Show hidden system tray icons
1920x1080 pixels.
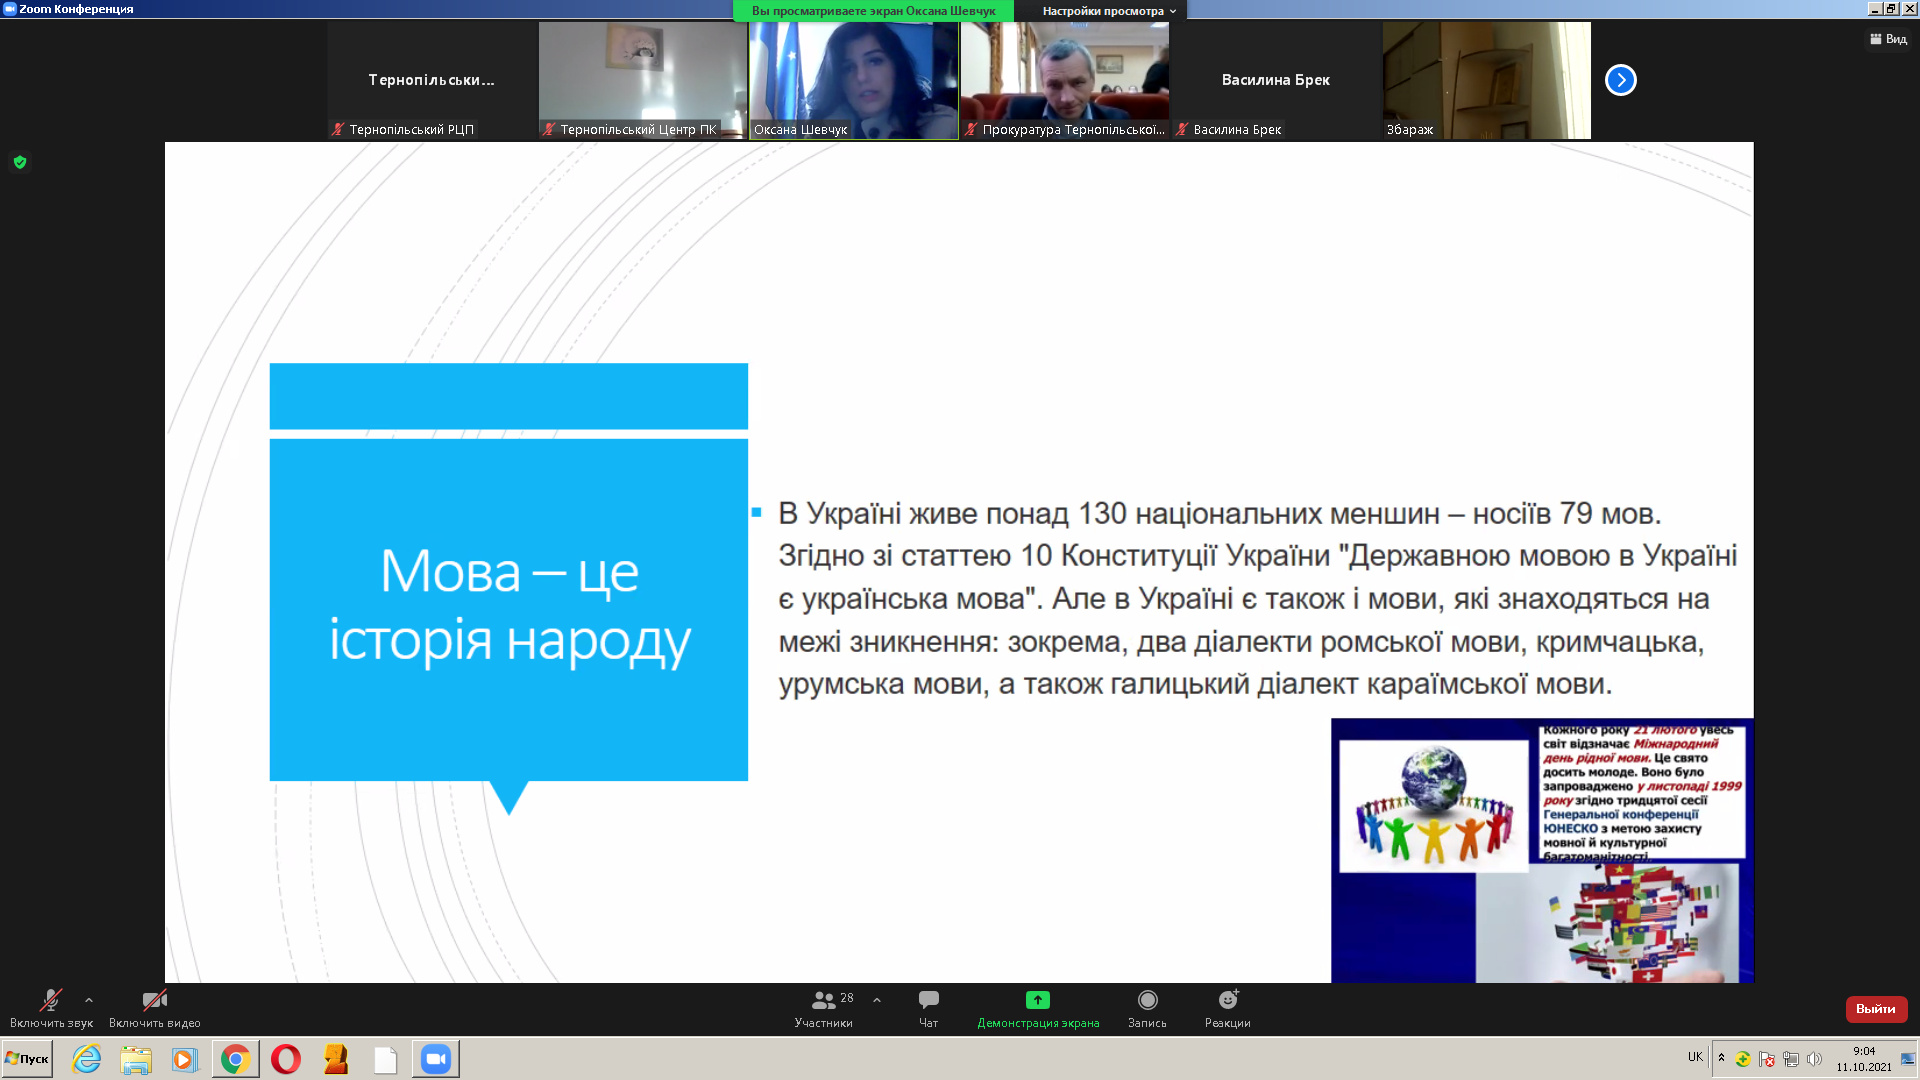(x=1721, y=1057)
